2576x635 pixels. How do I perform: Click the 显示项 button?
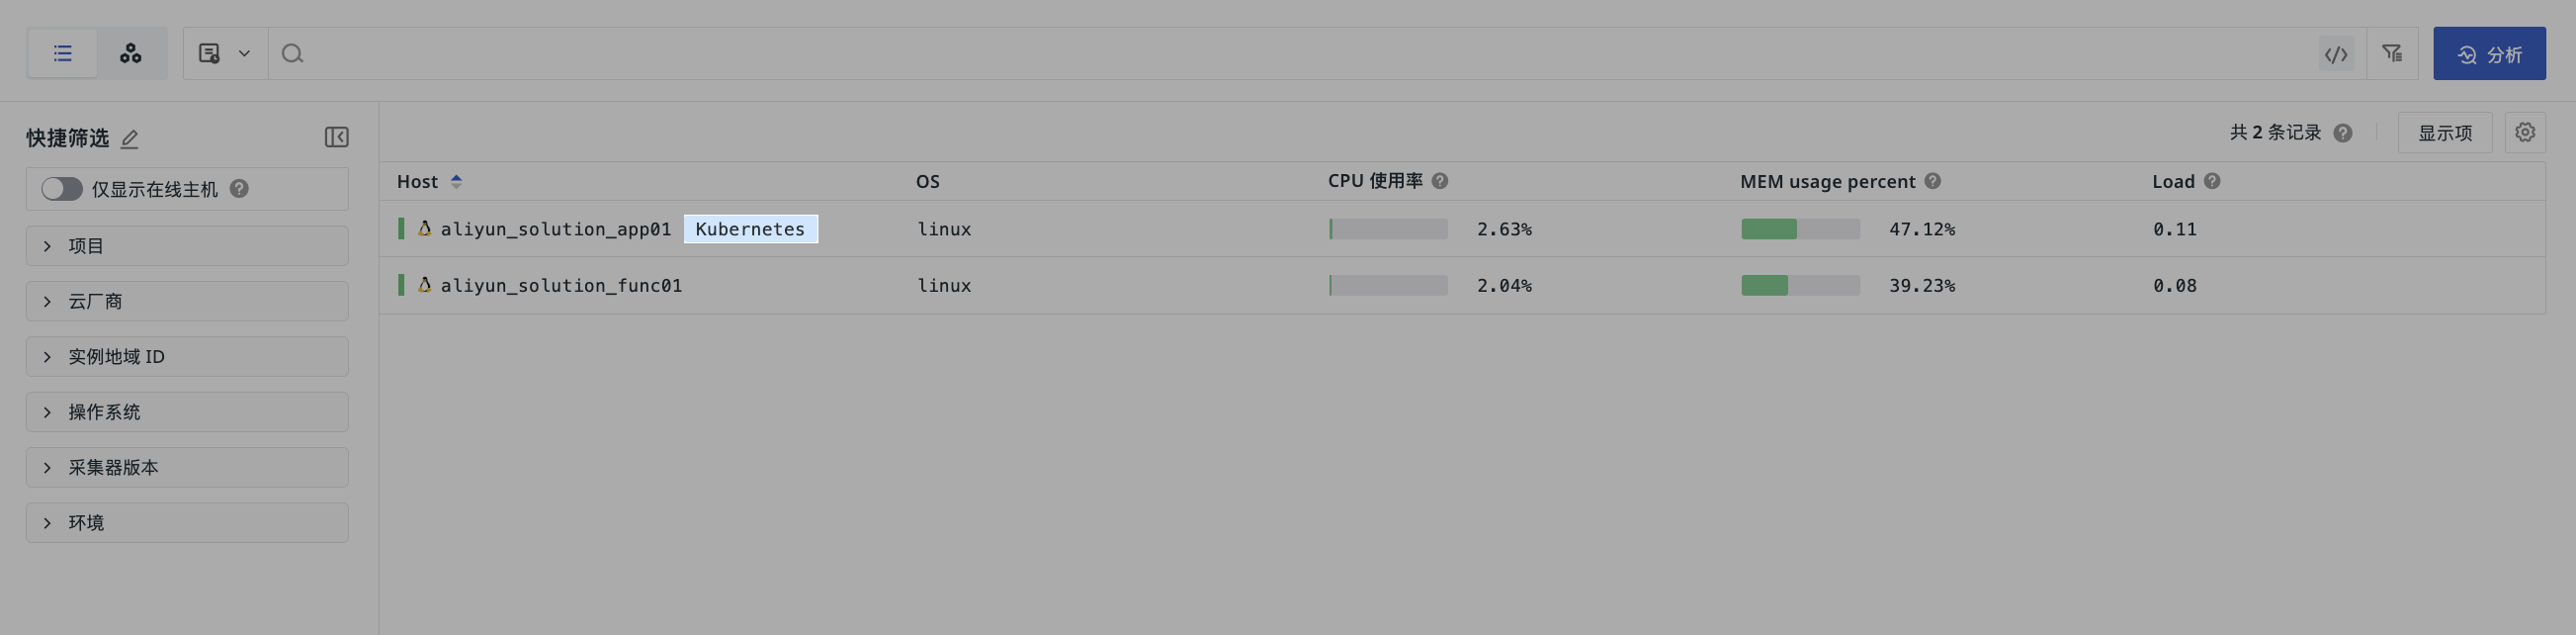pos(2444,133)
